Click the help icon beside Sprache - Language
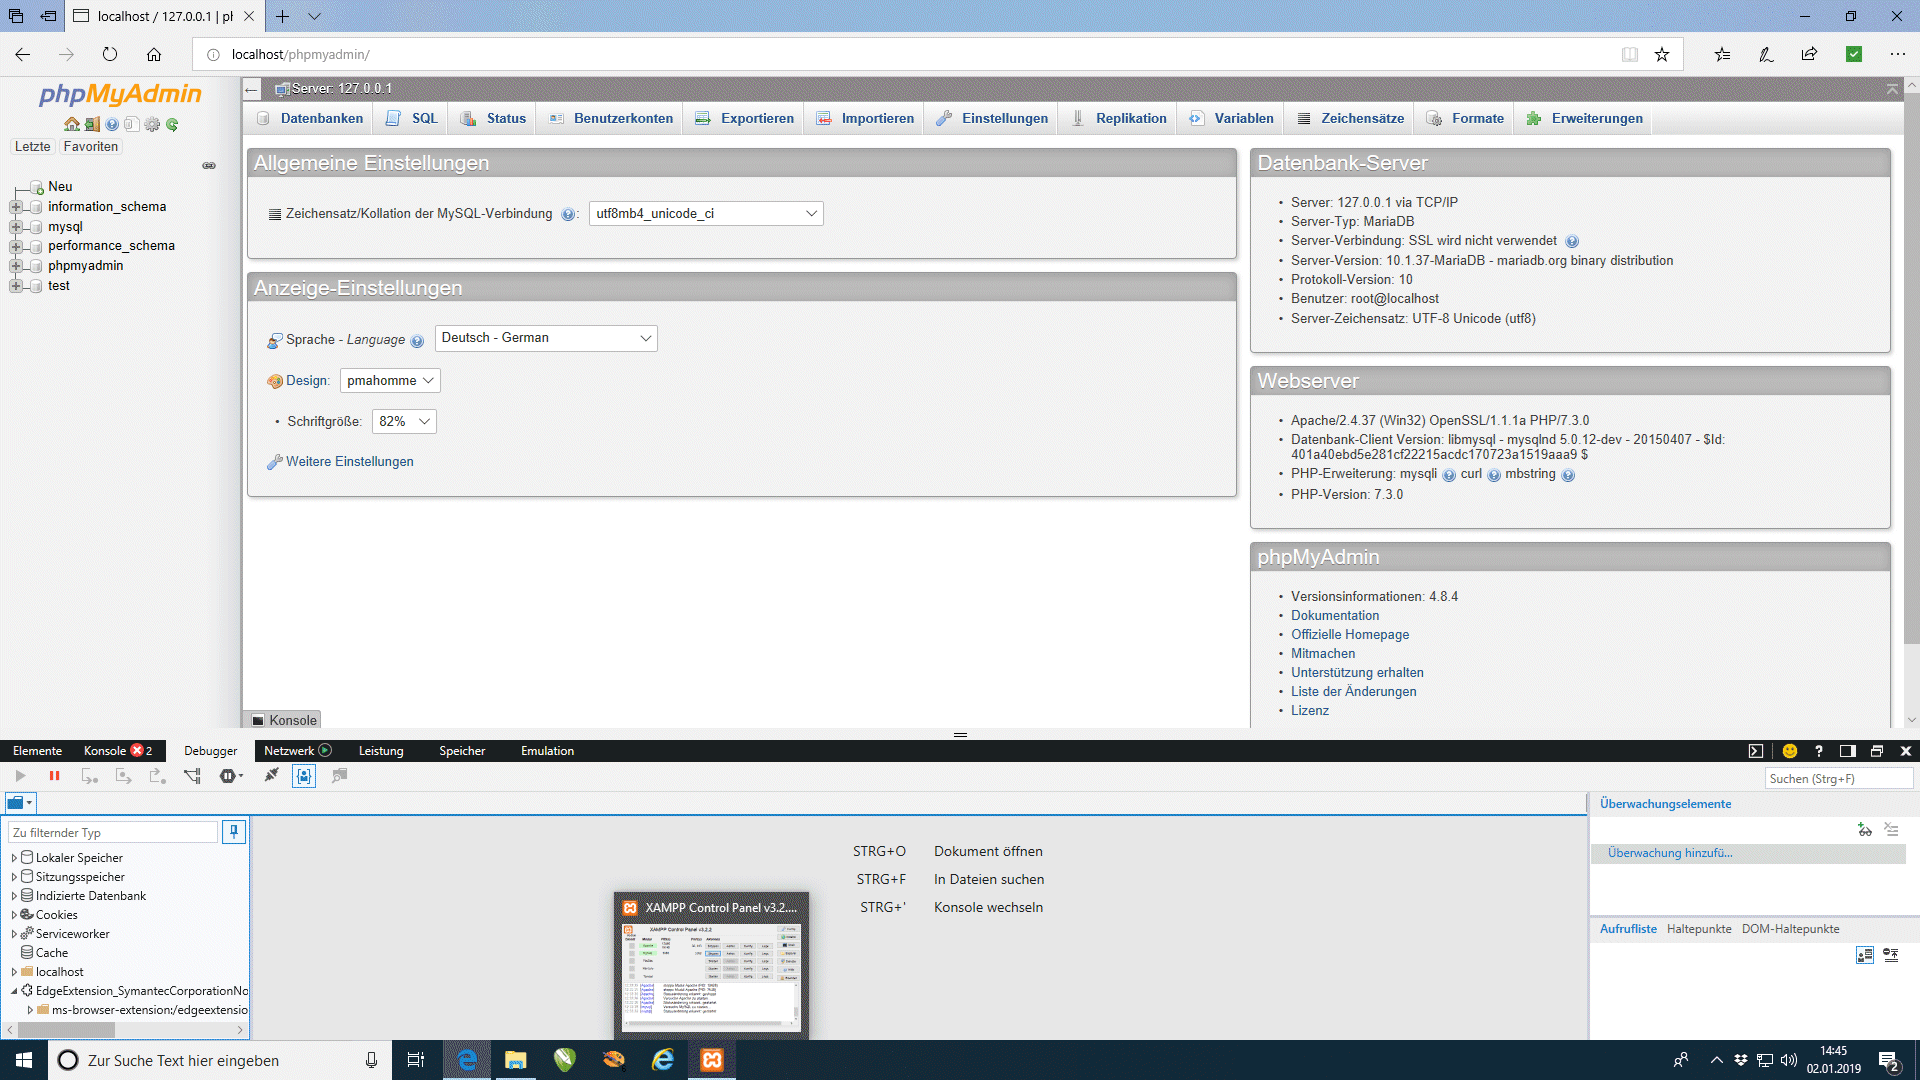The image size is (1920, 1080). [417, 341]
